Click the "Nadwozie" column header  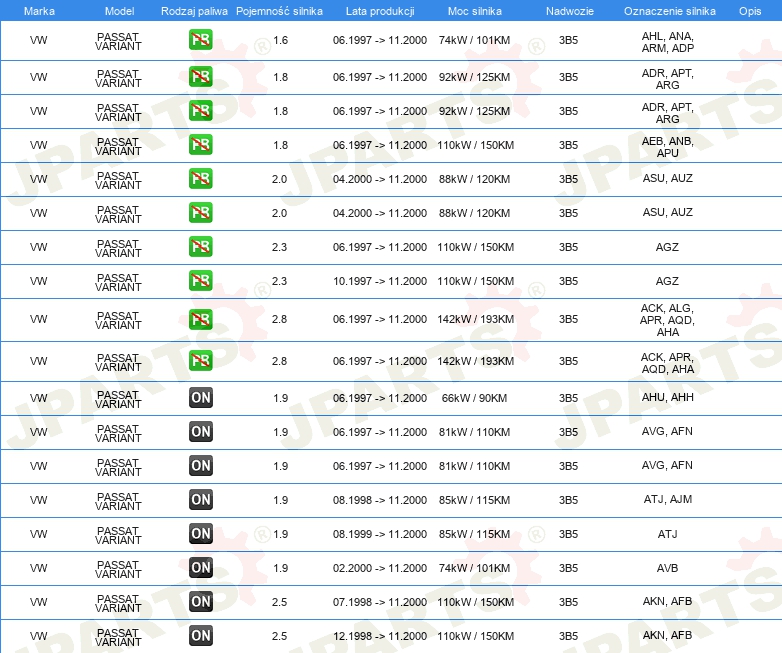(570, 11)
